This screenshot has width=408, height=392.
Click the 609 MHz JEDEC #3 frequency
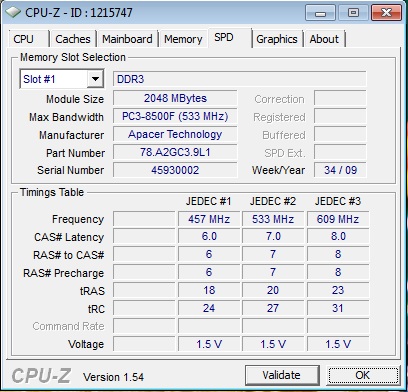338,219
